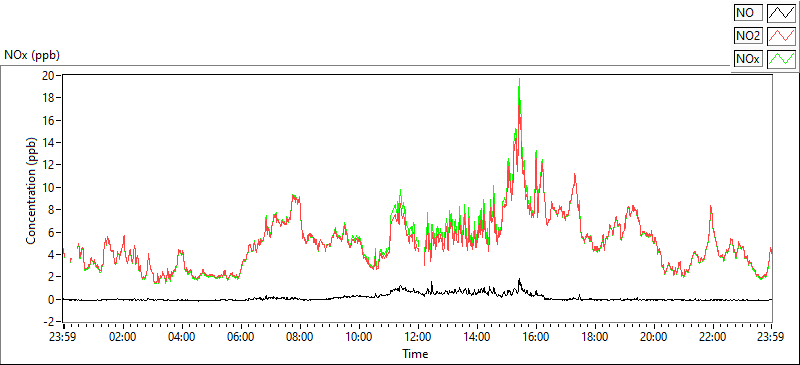The height and width of the screenshot is (365, 800).
Task: Click the 08:00 time axis label
Action: point(299,337)
